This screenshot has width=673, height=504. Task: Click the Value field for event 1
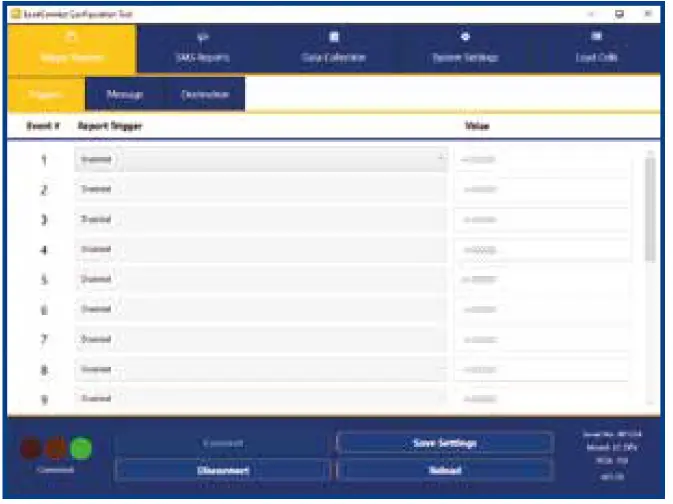pyautogui.click(x=543, y=160)
